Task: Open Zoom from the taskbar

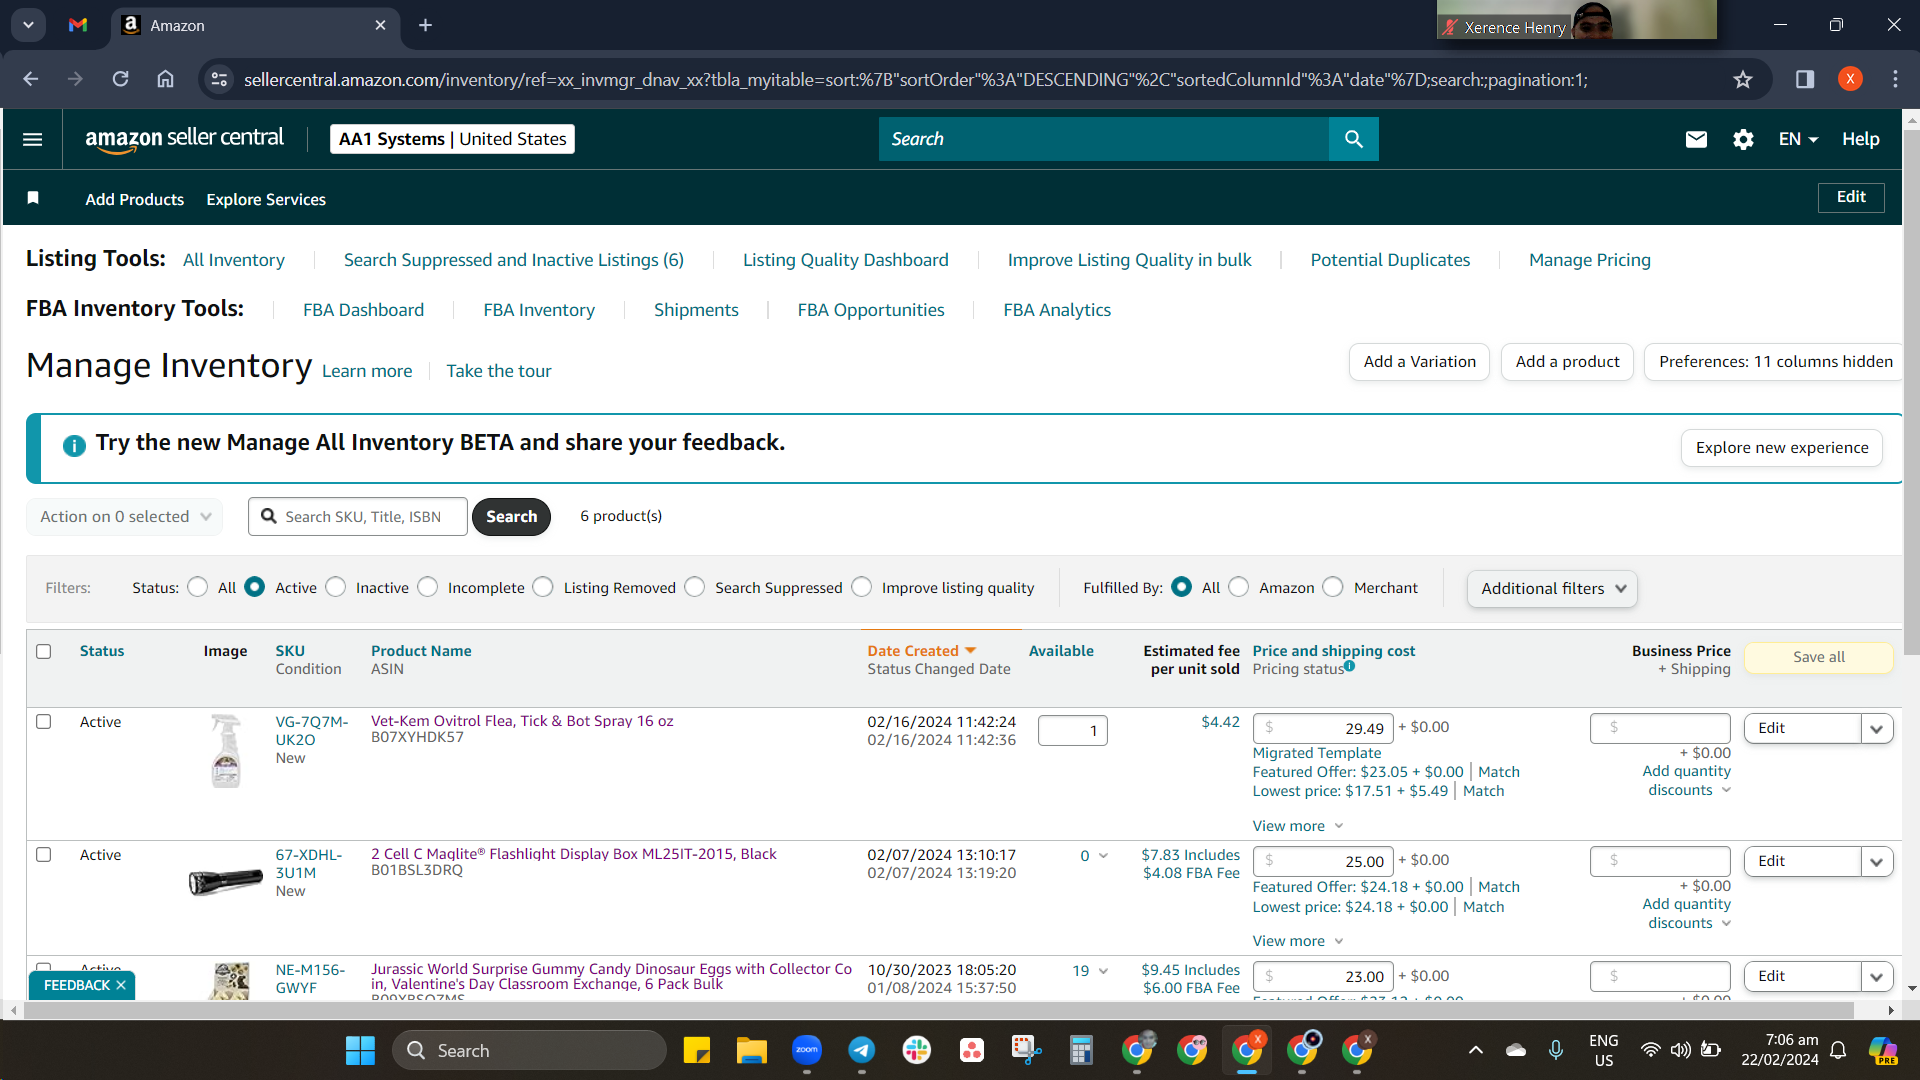Action: pyautogui.click(x=806, y=1050)
